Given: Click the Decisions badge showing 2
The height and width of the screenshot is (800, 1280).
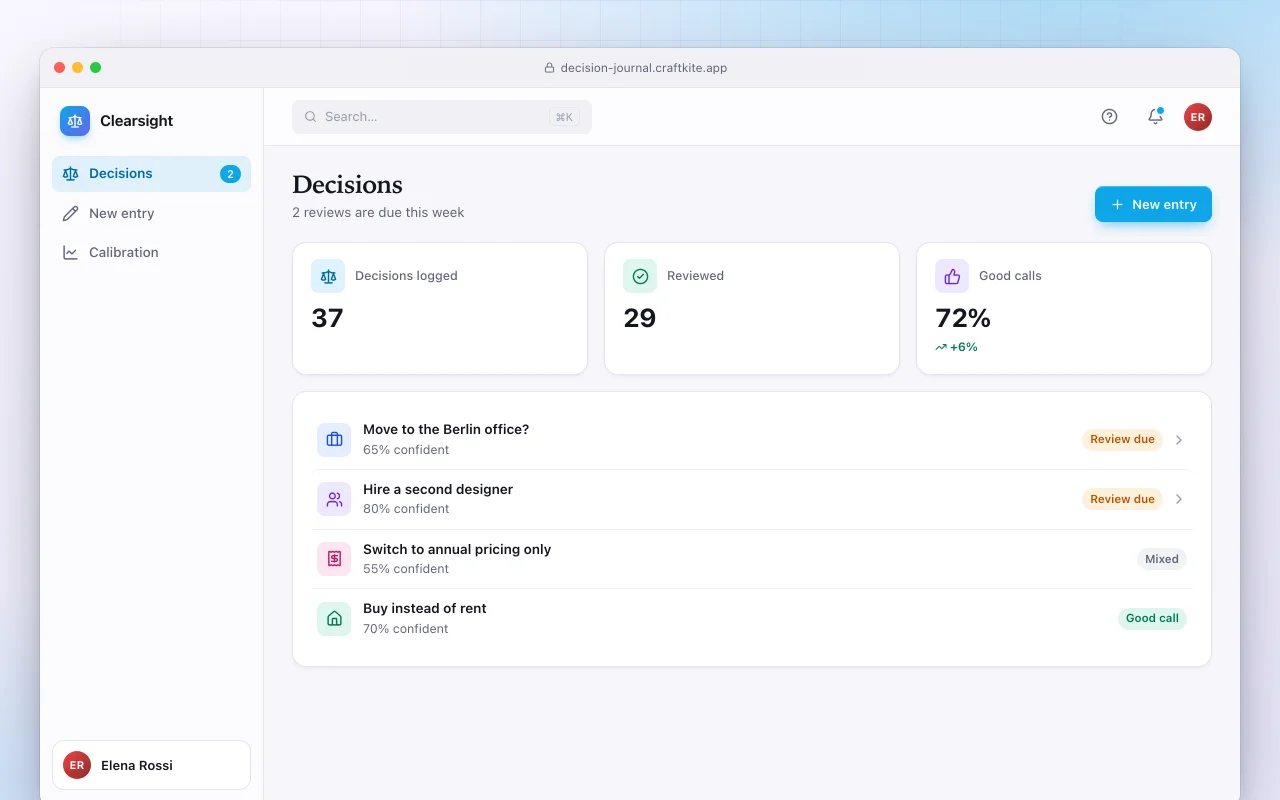Looking at the screenshot, I should pyautogui.click(x=230, y=174).
